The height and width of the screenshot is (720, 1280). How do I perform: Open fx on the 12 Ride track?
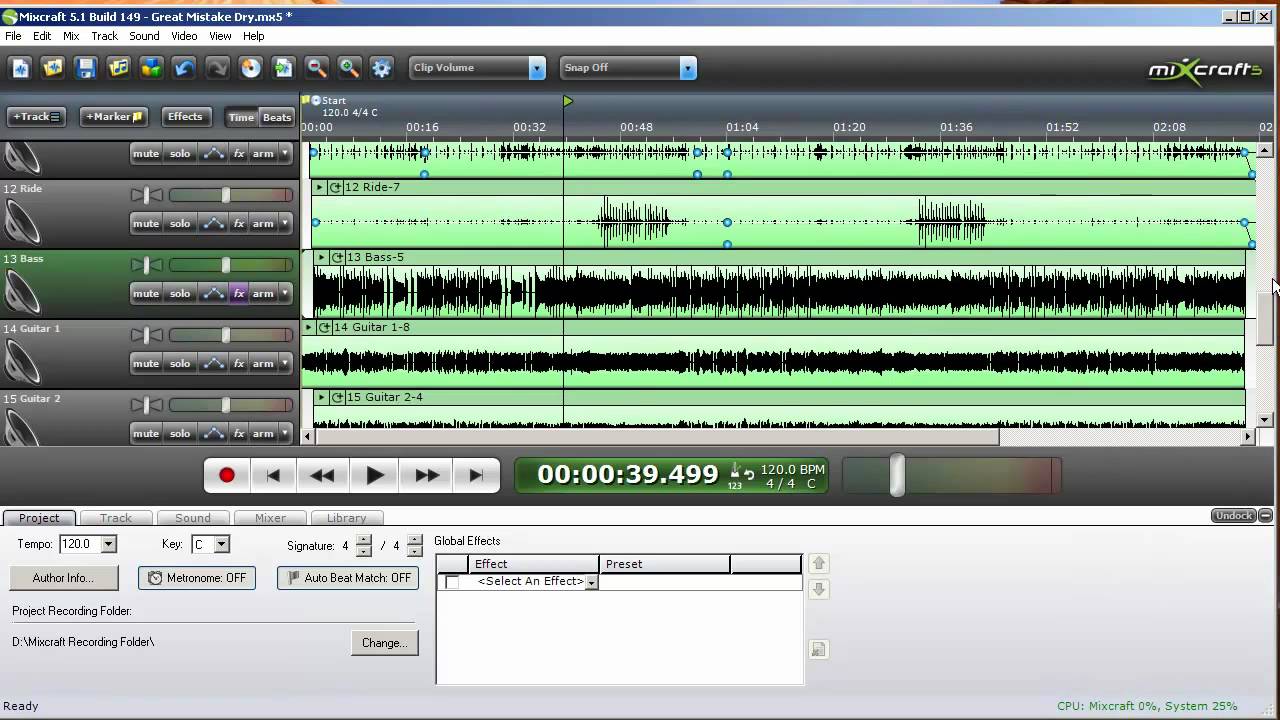tap(239, 224)
